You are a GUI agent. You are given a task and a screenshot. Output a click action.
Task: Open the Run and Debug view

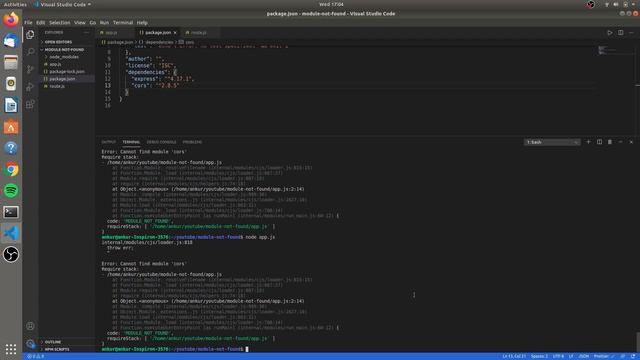click(30, 87)
